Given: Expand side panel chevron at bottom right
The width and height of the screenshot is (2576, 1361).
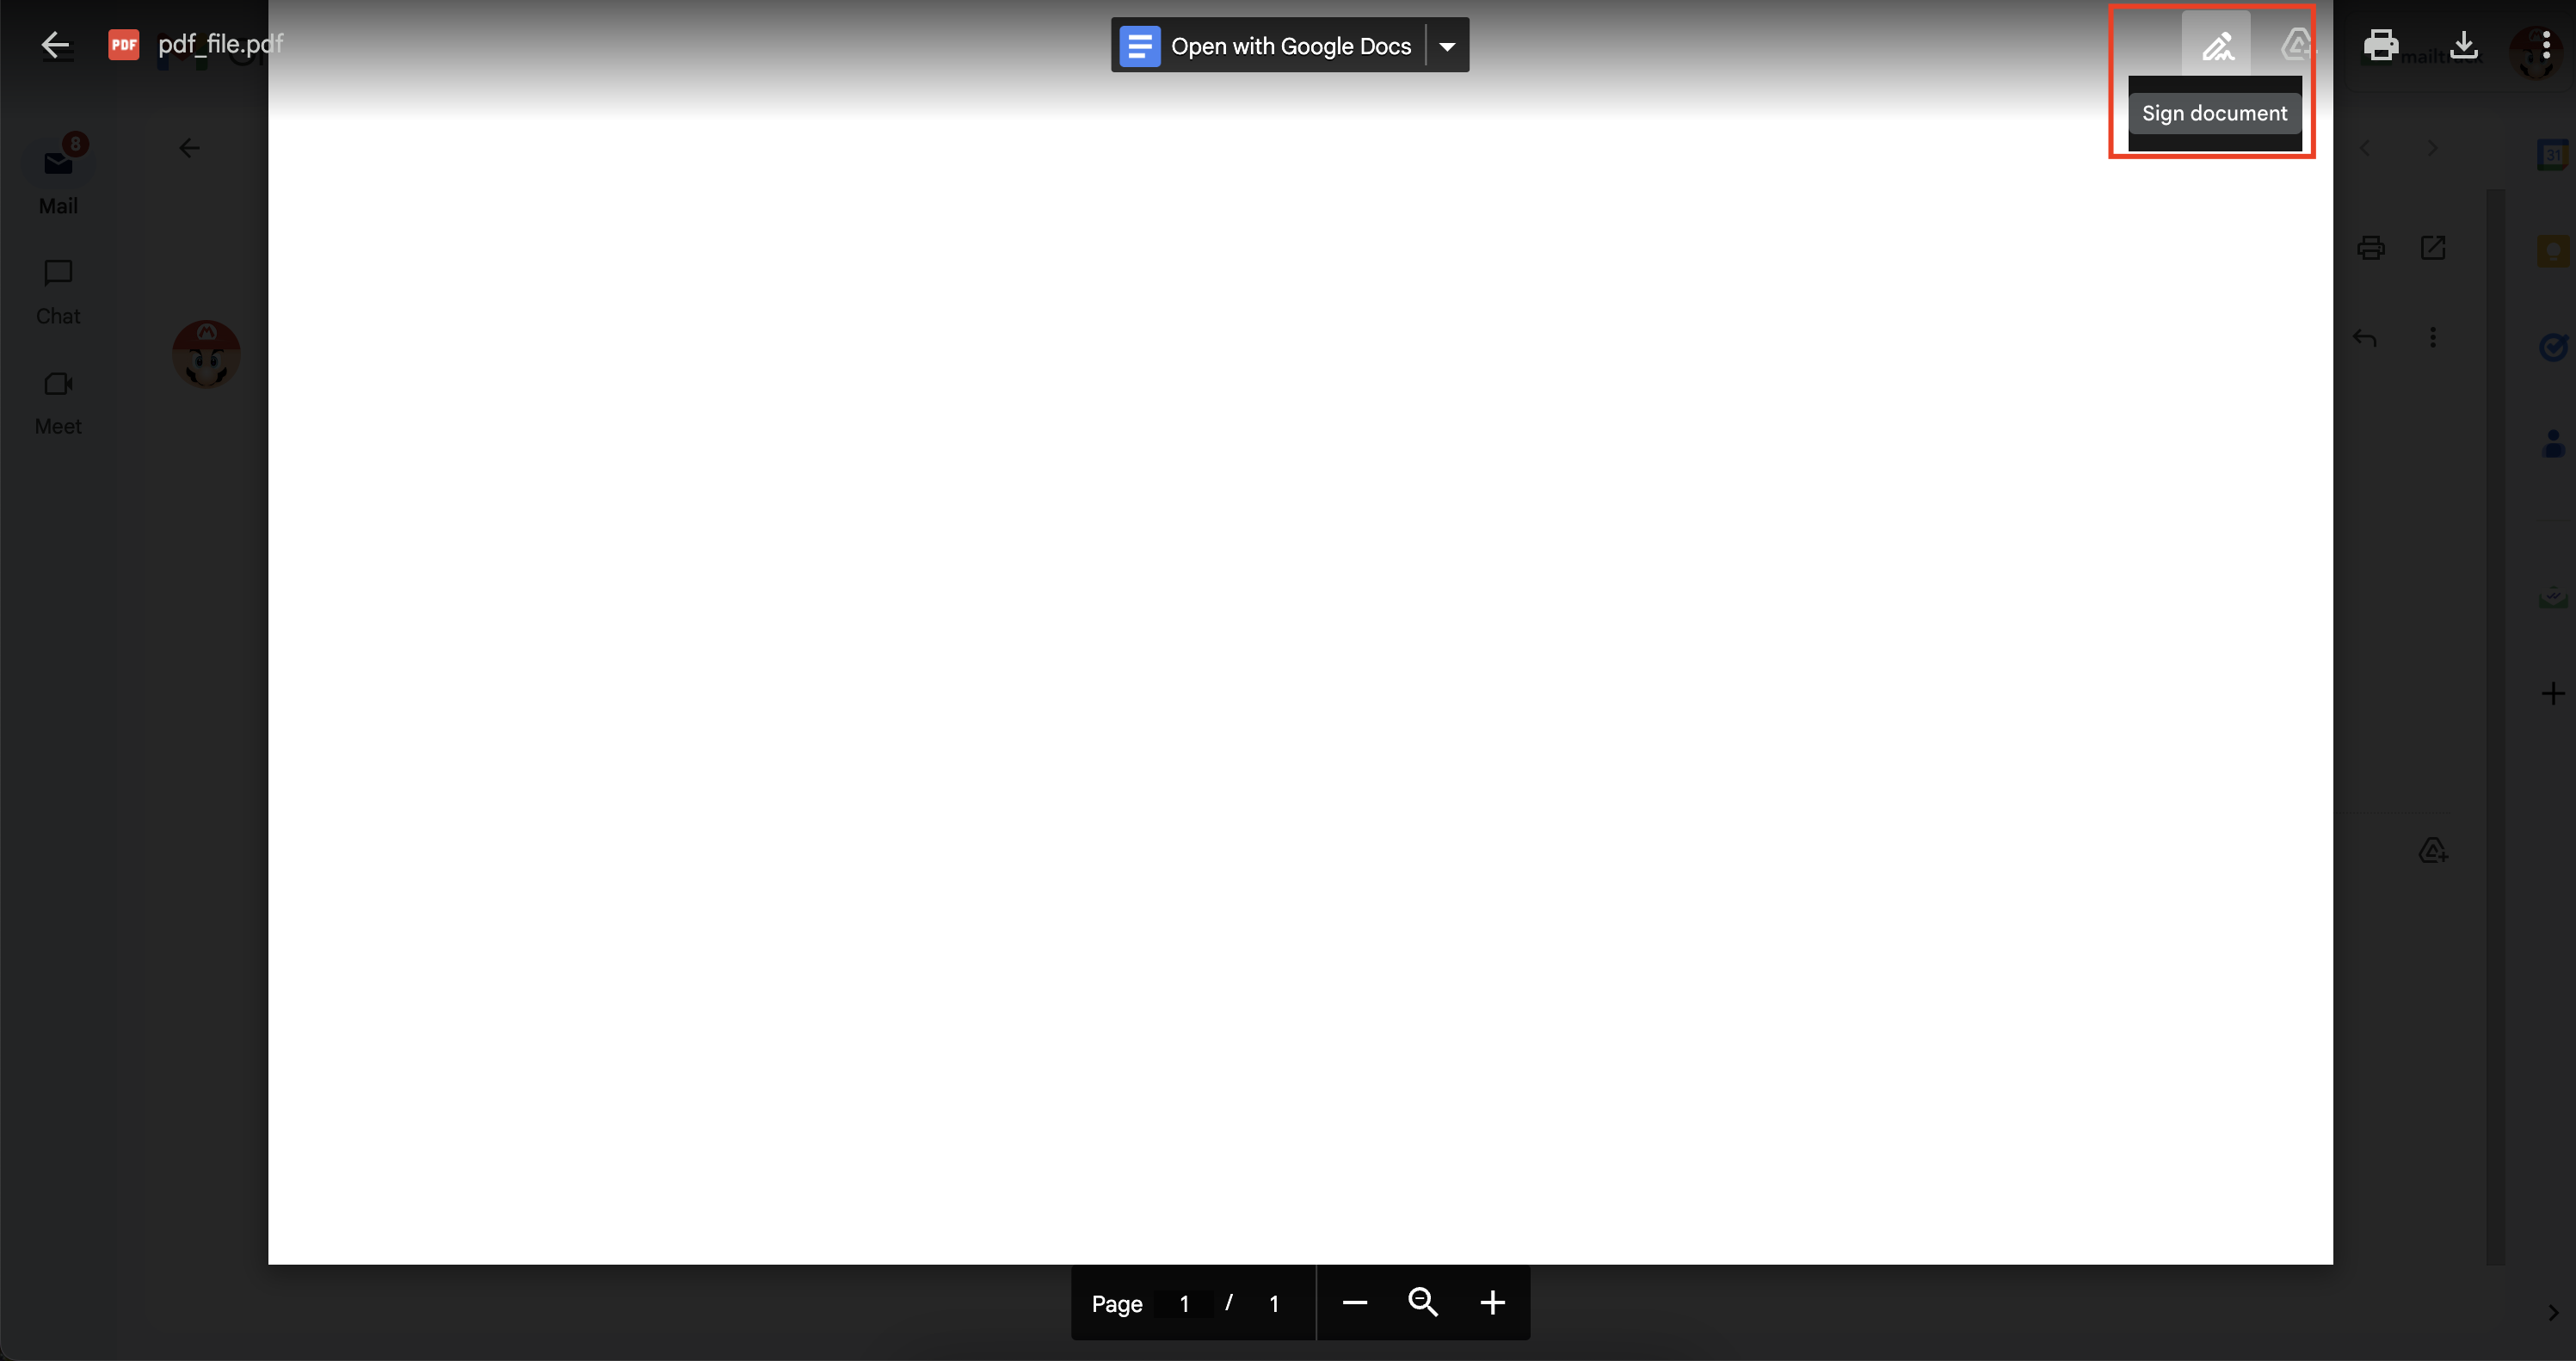Looking at the screenshot, I should click(2552, 1312).
